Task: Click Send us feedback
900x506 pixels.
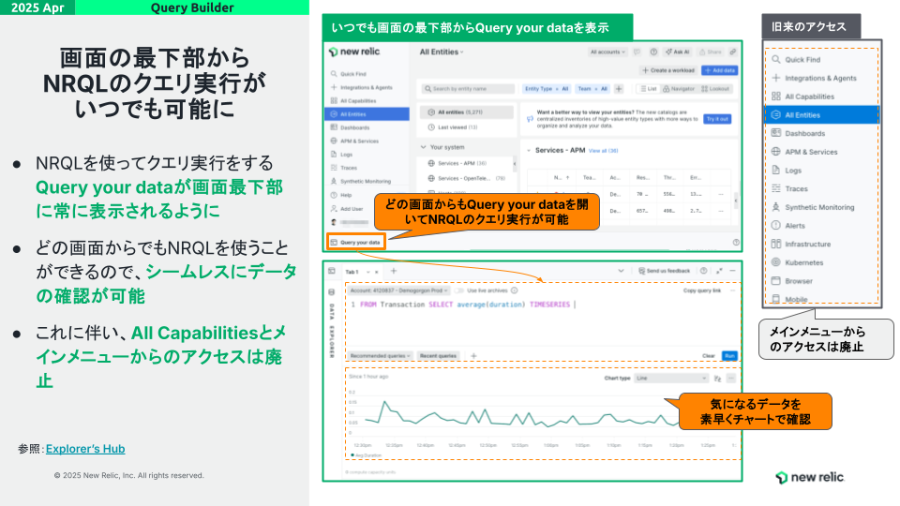Action: tap(664, 271)
